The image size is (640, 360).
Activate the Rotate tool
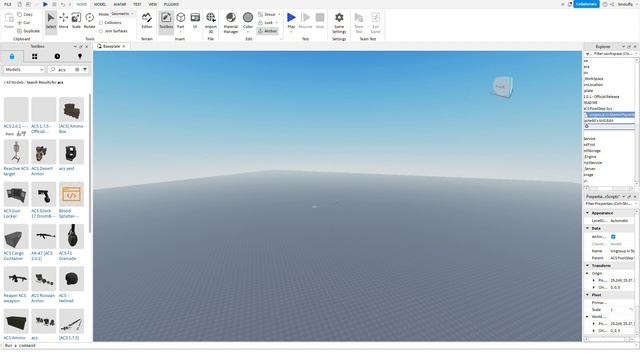click(89, 20)
